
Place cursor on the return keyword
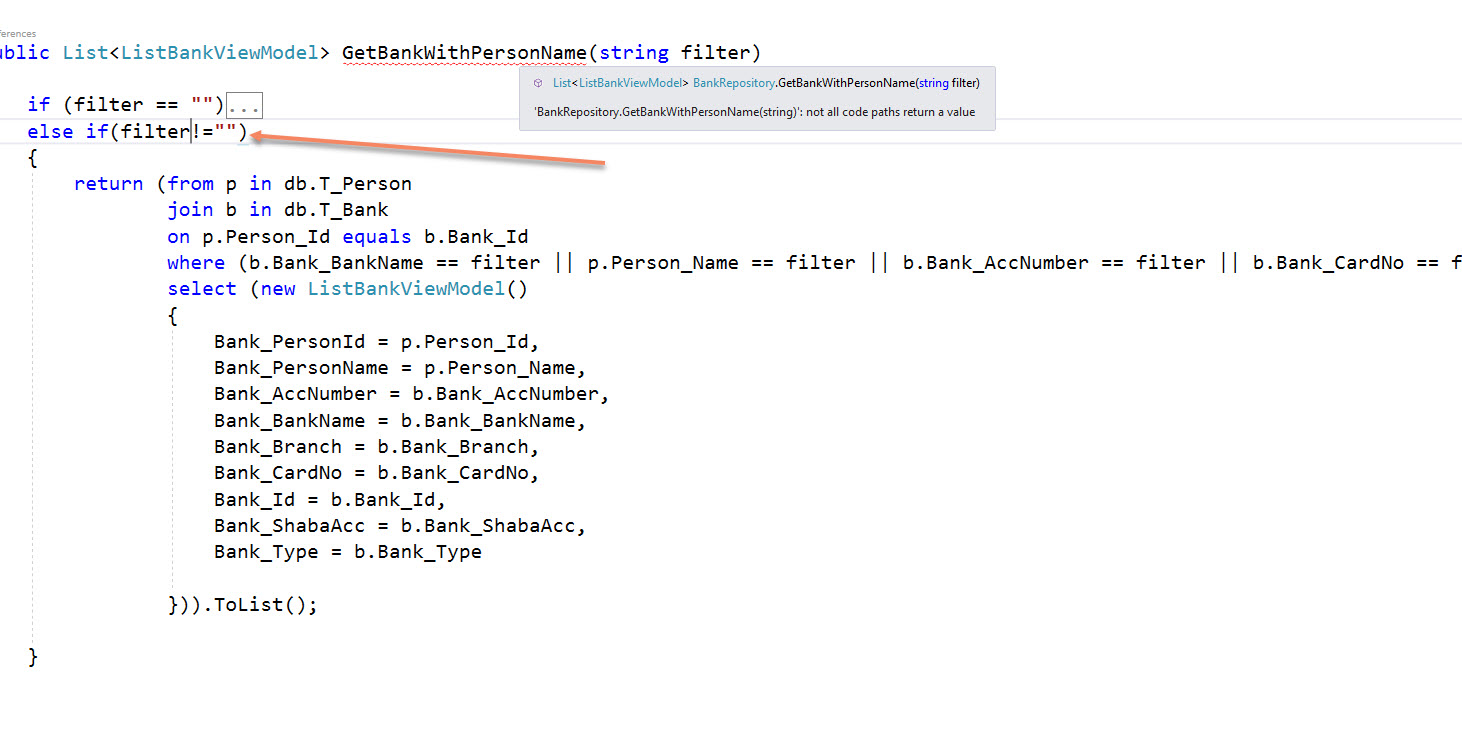point(108,184)
